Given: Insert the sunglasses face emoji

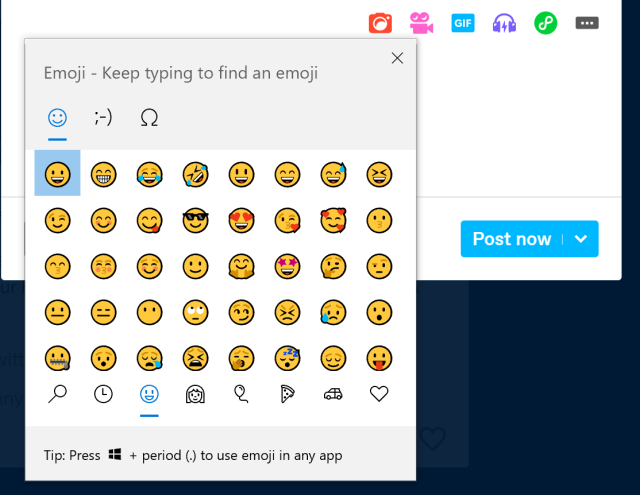Looking at the screenshot, I should (195, 219).
